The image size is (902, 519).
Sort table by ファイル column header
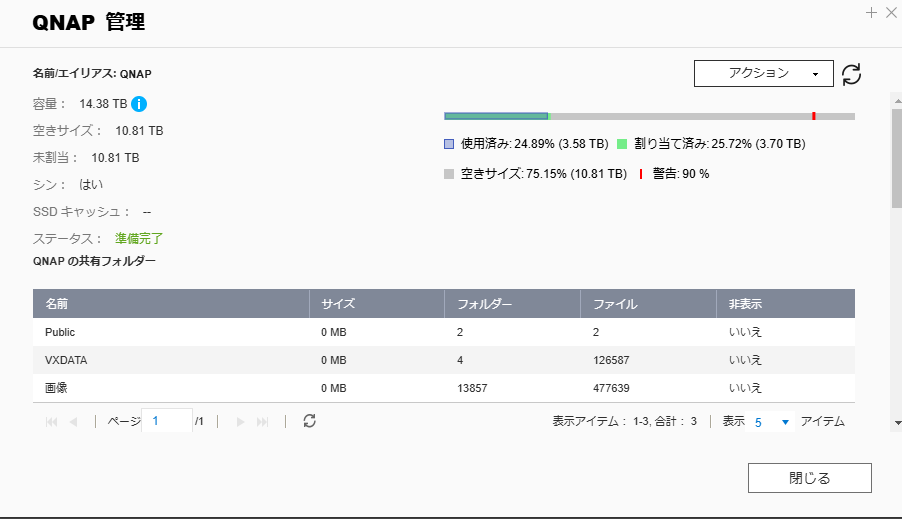coord(648,304)
